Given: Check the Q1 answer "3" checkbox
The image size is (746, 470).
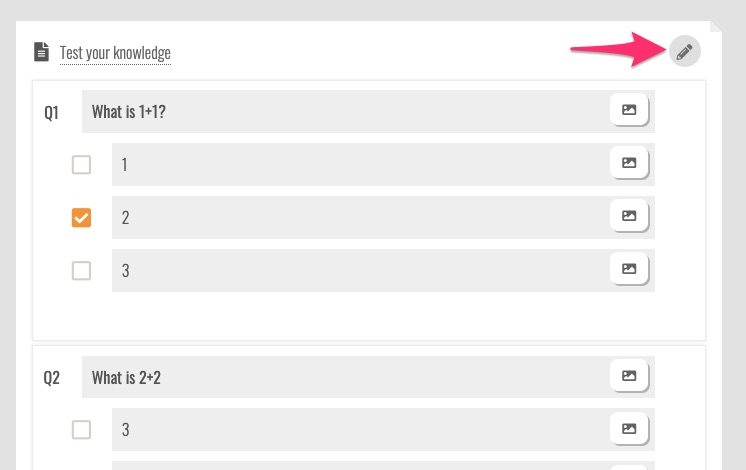Looking at the screenshot, I should pyautogui.click(x=82, y=271).
